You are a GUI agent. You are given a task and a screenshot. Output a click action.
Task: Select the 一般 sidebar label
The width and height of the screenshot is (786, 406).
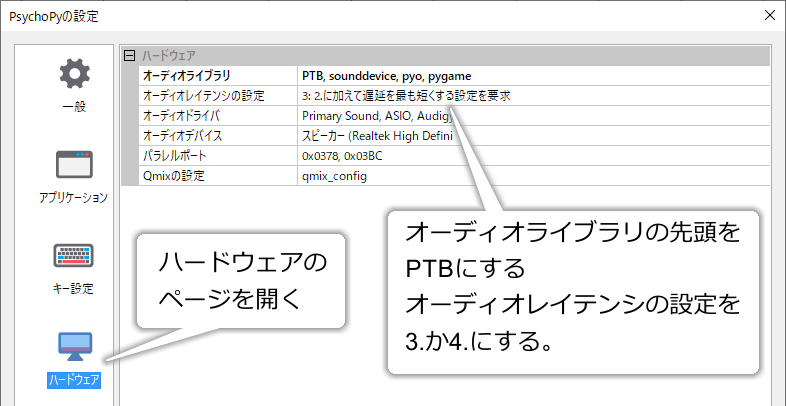point(74,107)
